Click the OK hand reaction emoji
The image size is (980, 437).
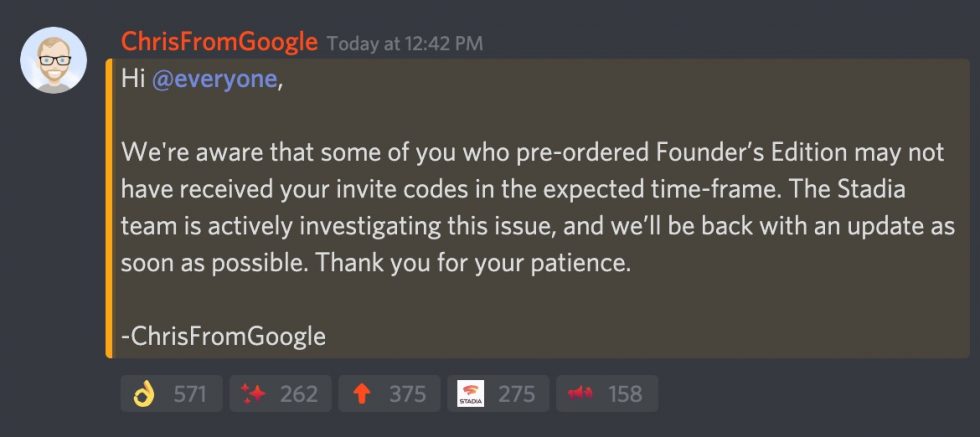[x=143, y=394]
